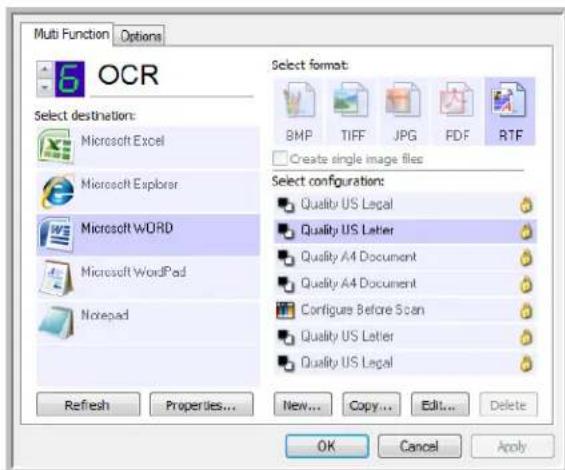
Task: Create a configuration with New... button
Action: [x=303, y=405]
